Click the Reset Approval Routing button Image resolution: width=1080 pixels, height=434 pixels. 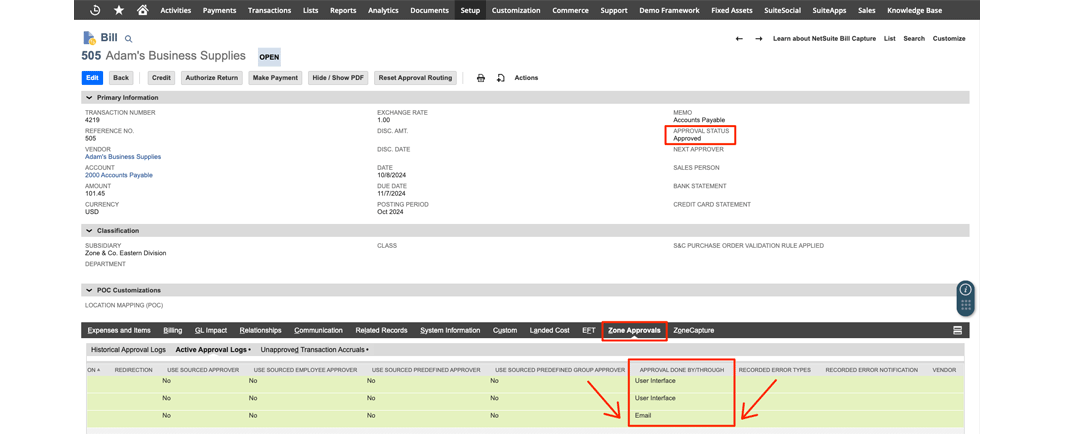tap(415, 78)
